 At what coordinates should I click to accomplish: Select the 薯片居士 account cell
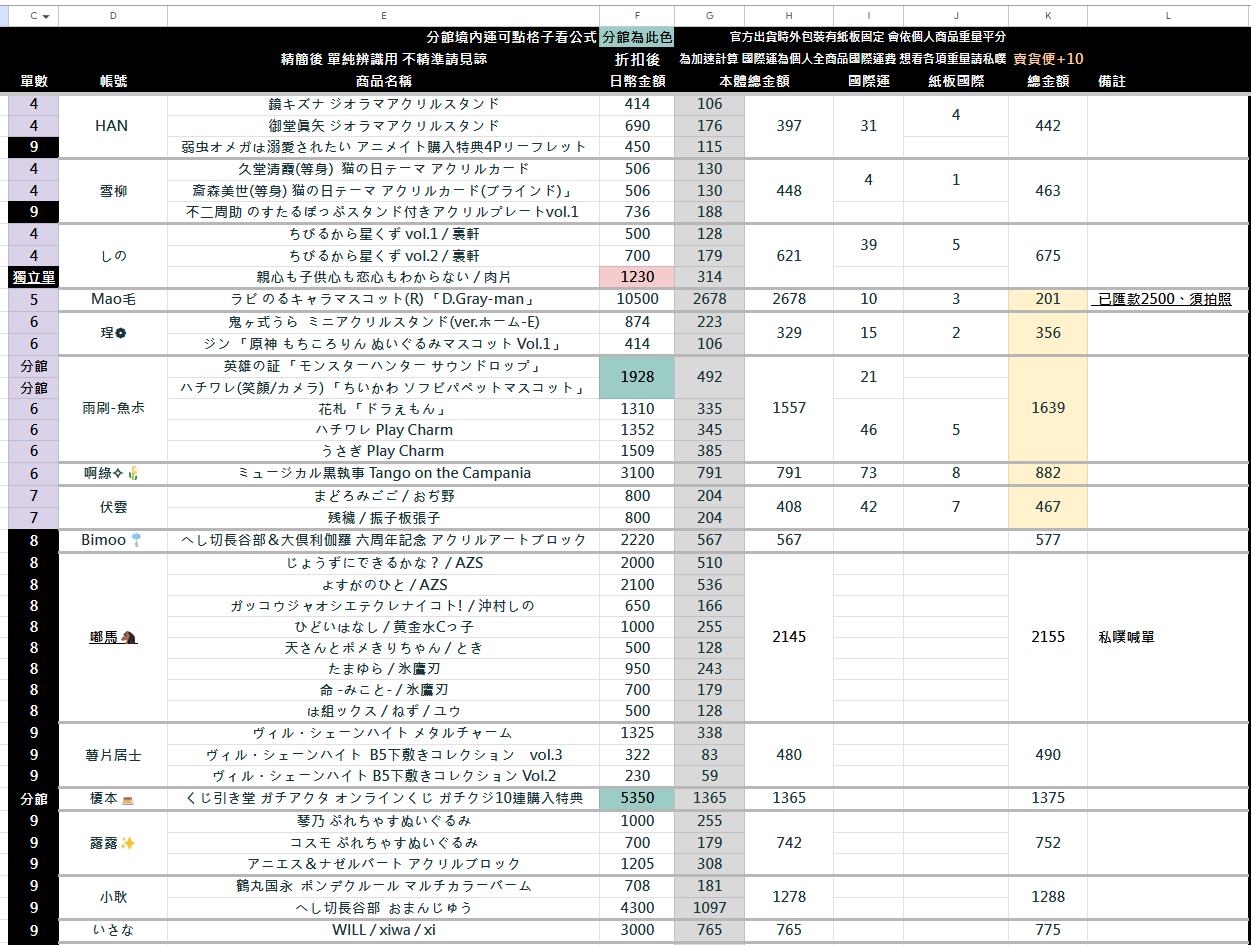point(113,755)
